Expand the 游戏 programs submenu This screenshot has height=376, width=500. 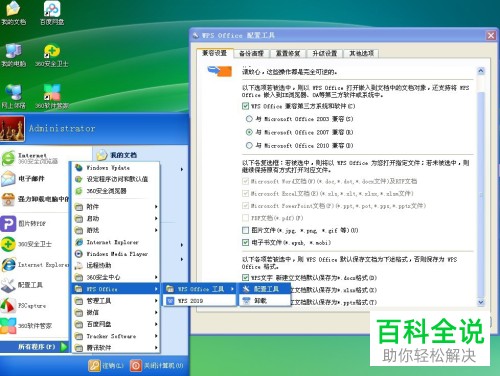coord(116,230)
